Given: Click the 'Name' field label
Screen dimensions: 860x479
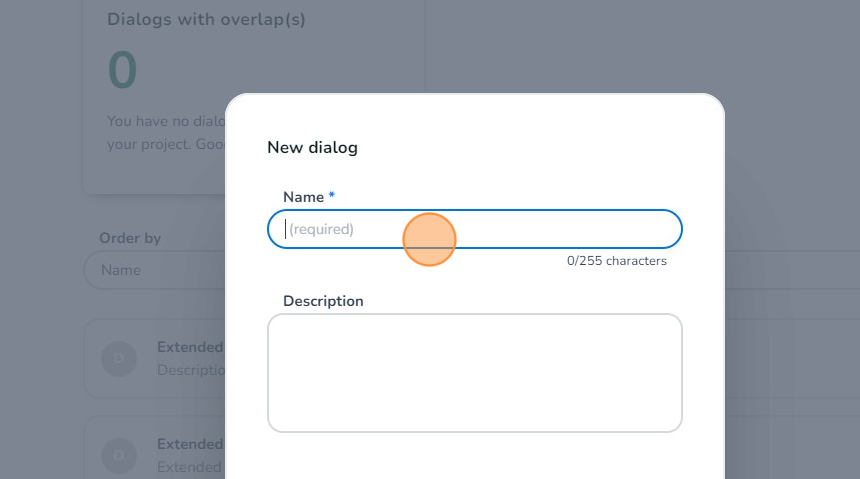Looking at the screenshot, I should 303,197.
